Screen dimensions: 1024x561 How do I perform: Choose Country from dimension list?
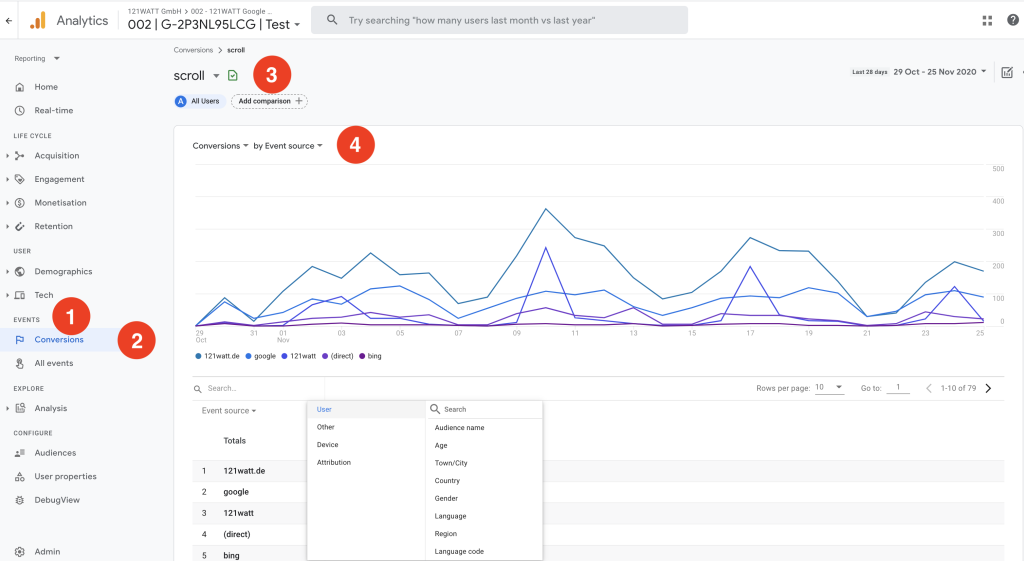(447, 481)
